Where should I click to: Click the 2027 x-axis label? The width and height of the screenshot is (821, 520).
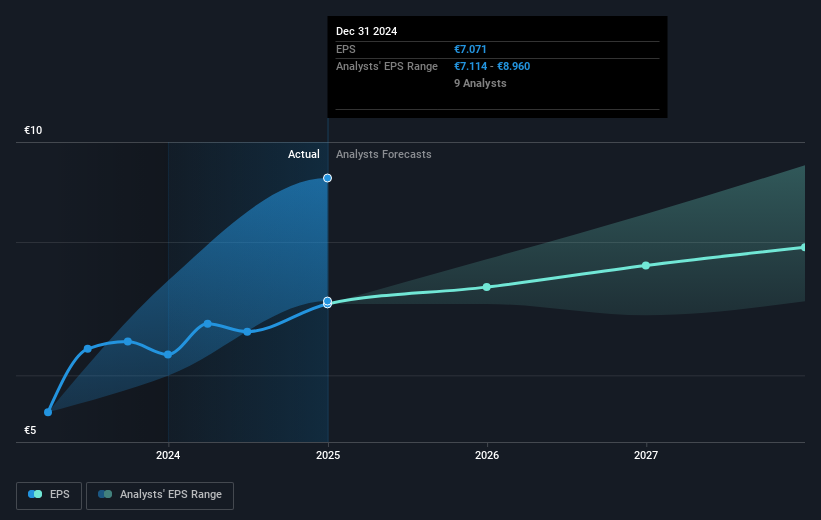(x=646, y=455)
